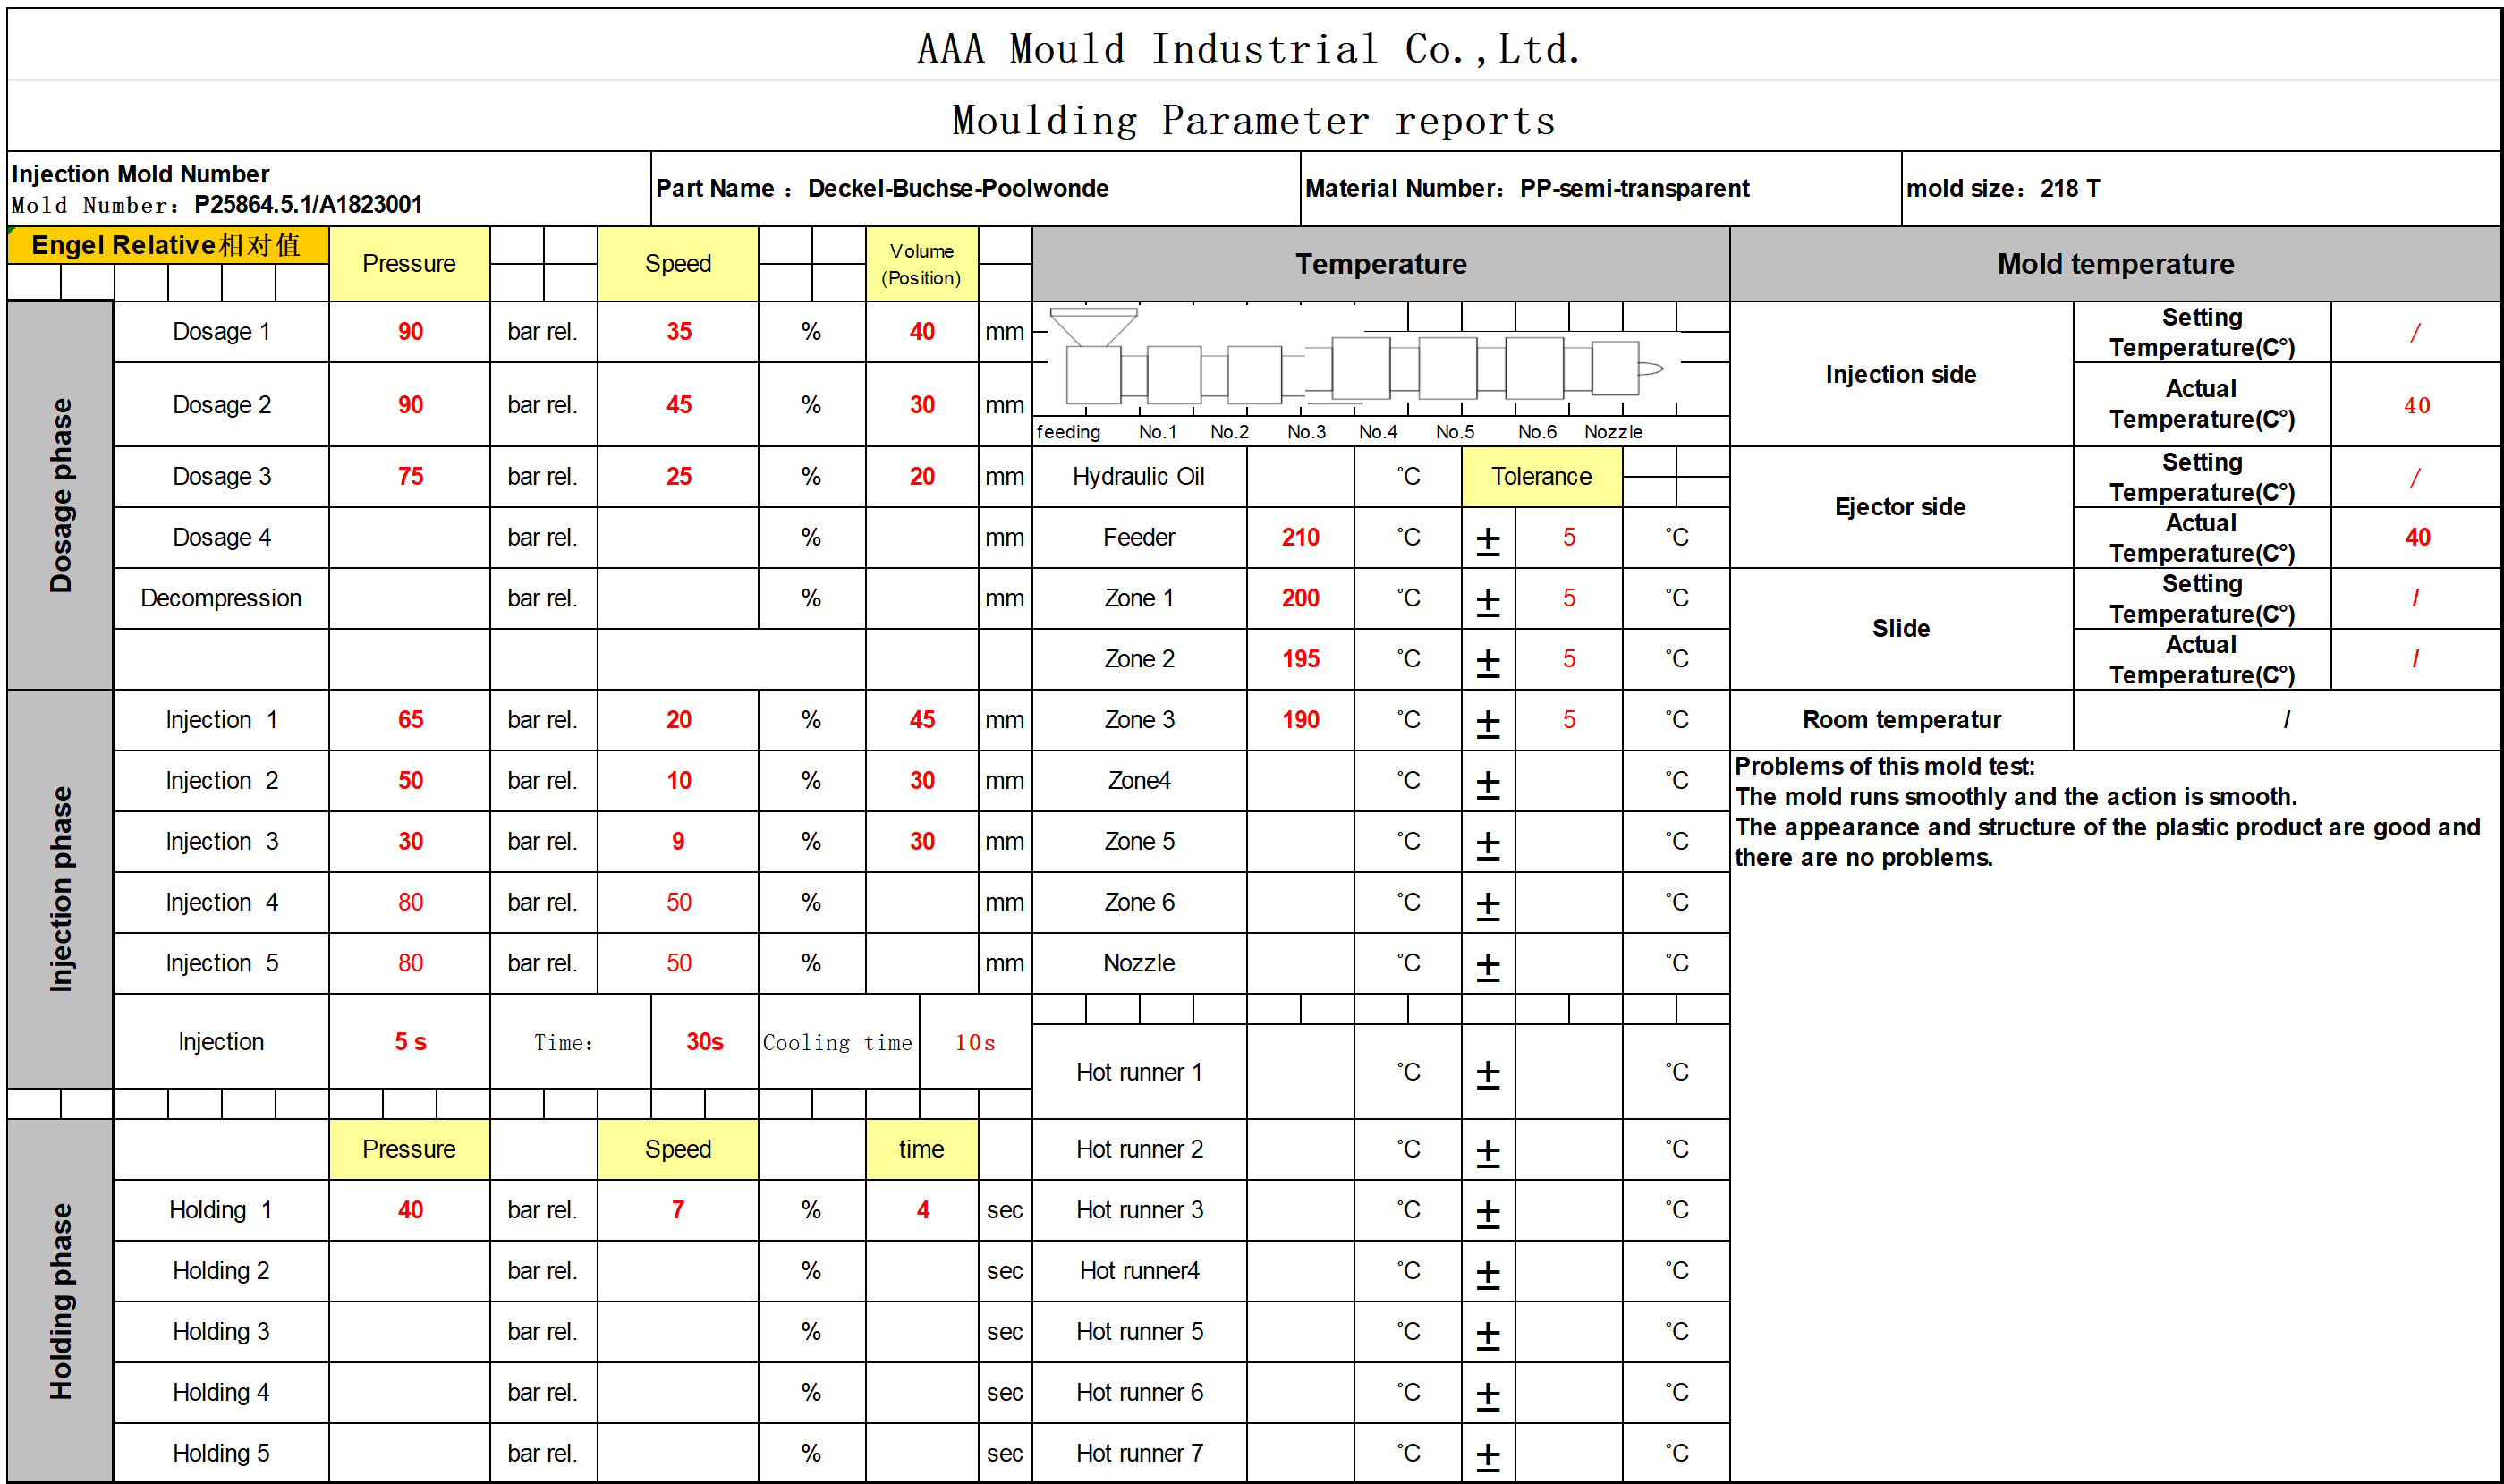Viewport: 2504px width, 1484px height.
Task: Select the 'Engel Relative' orange header cell
Action: [x=167, y=245]
